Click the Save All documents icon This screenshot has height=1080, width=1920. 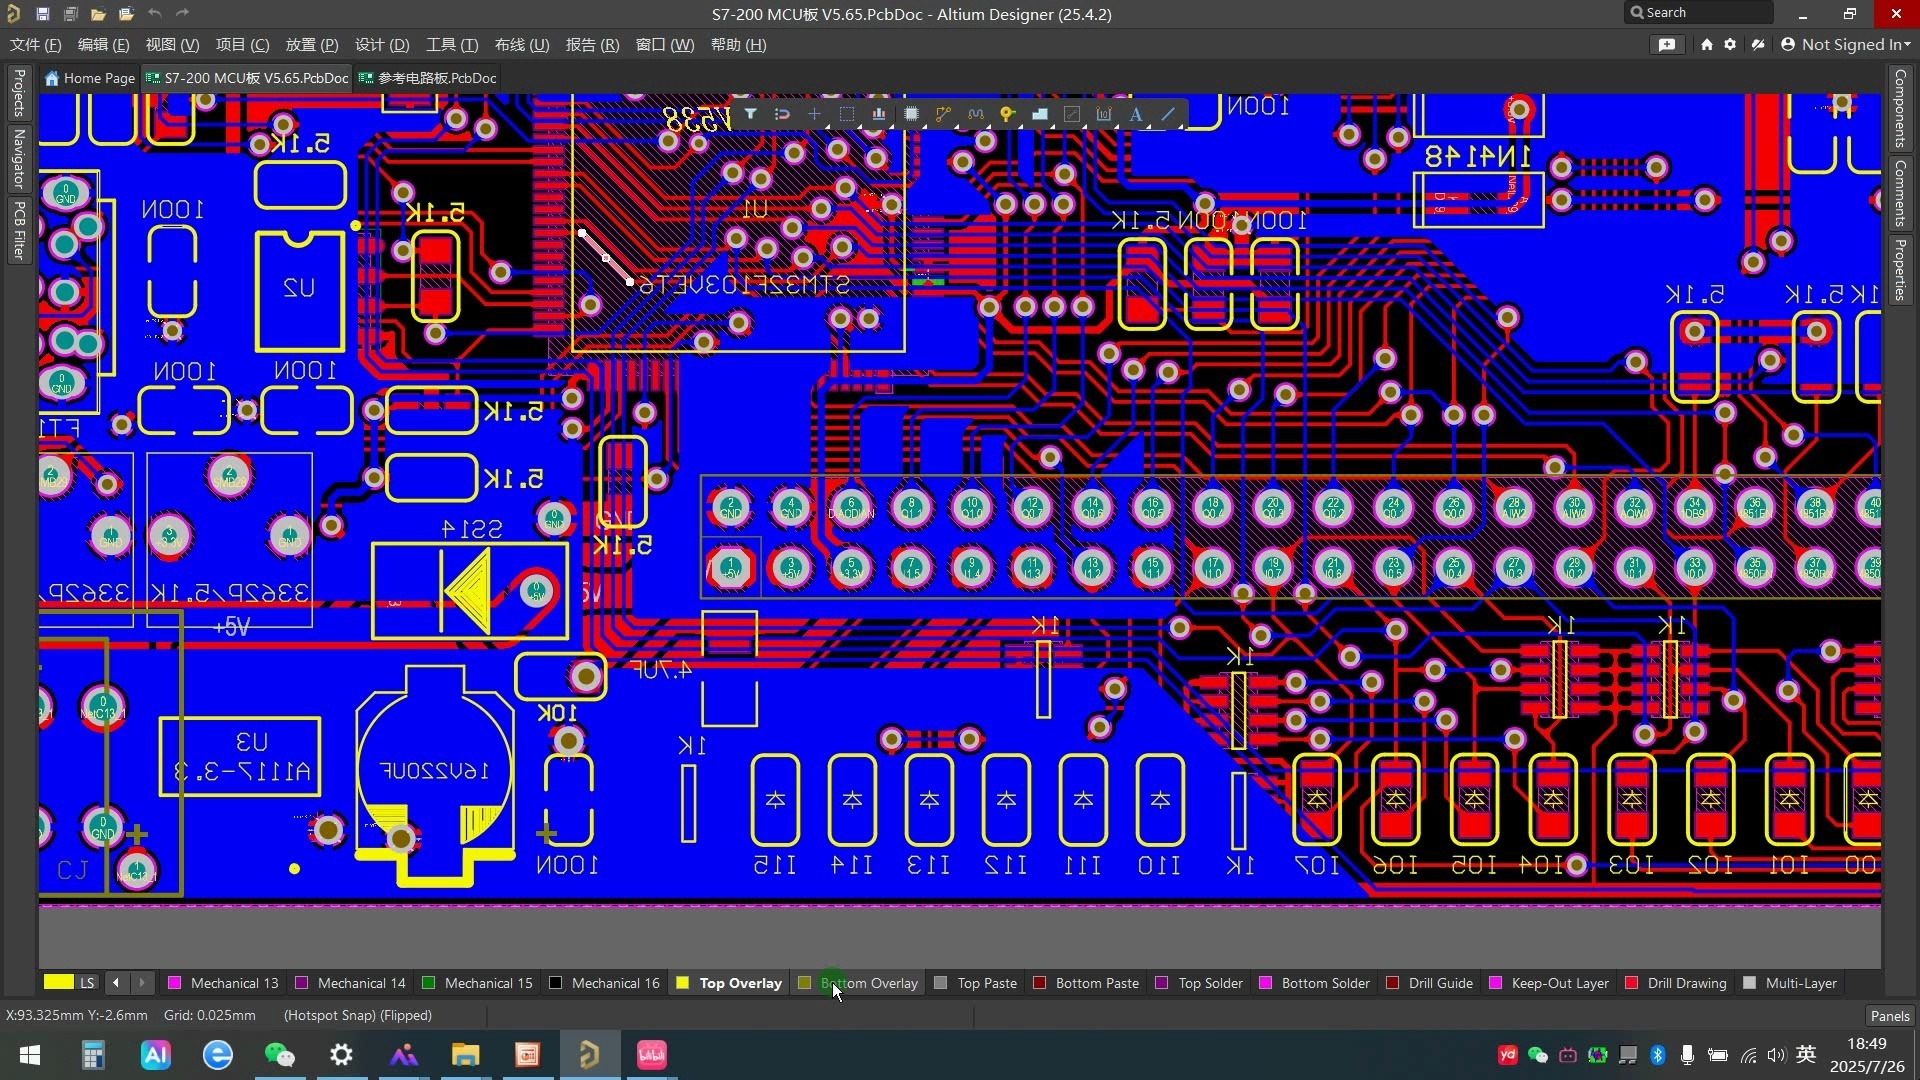click(x=70, y=14)
